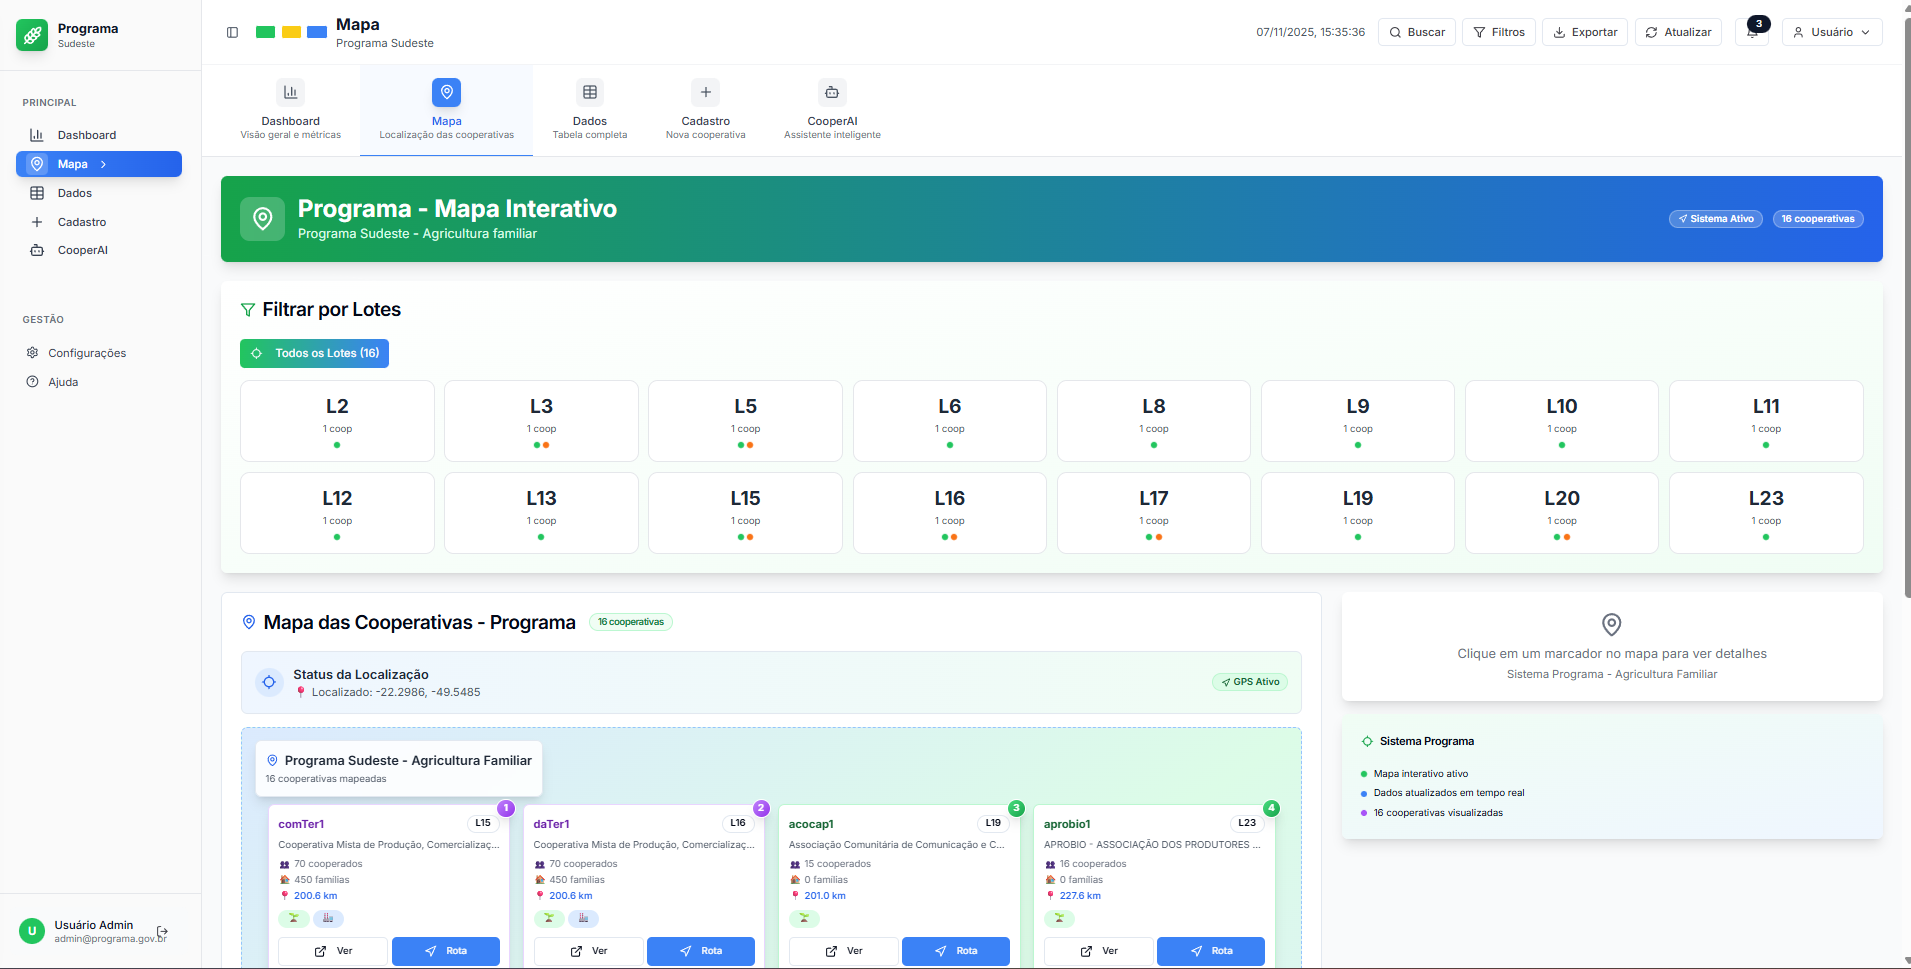
Task: Click the yellow color square in header
Action: pos(291,32)
